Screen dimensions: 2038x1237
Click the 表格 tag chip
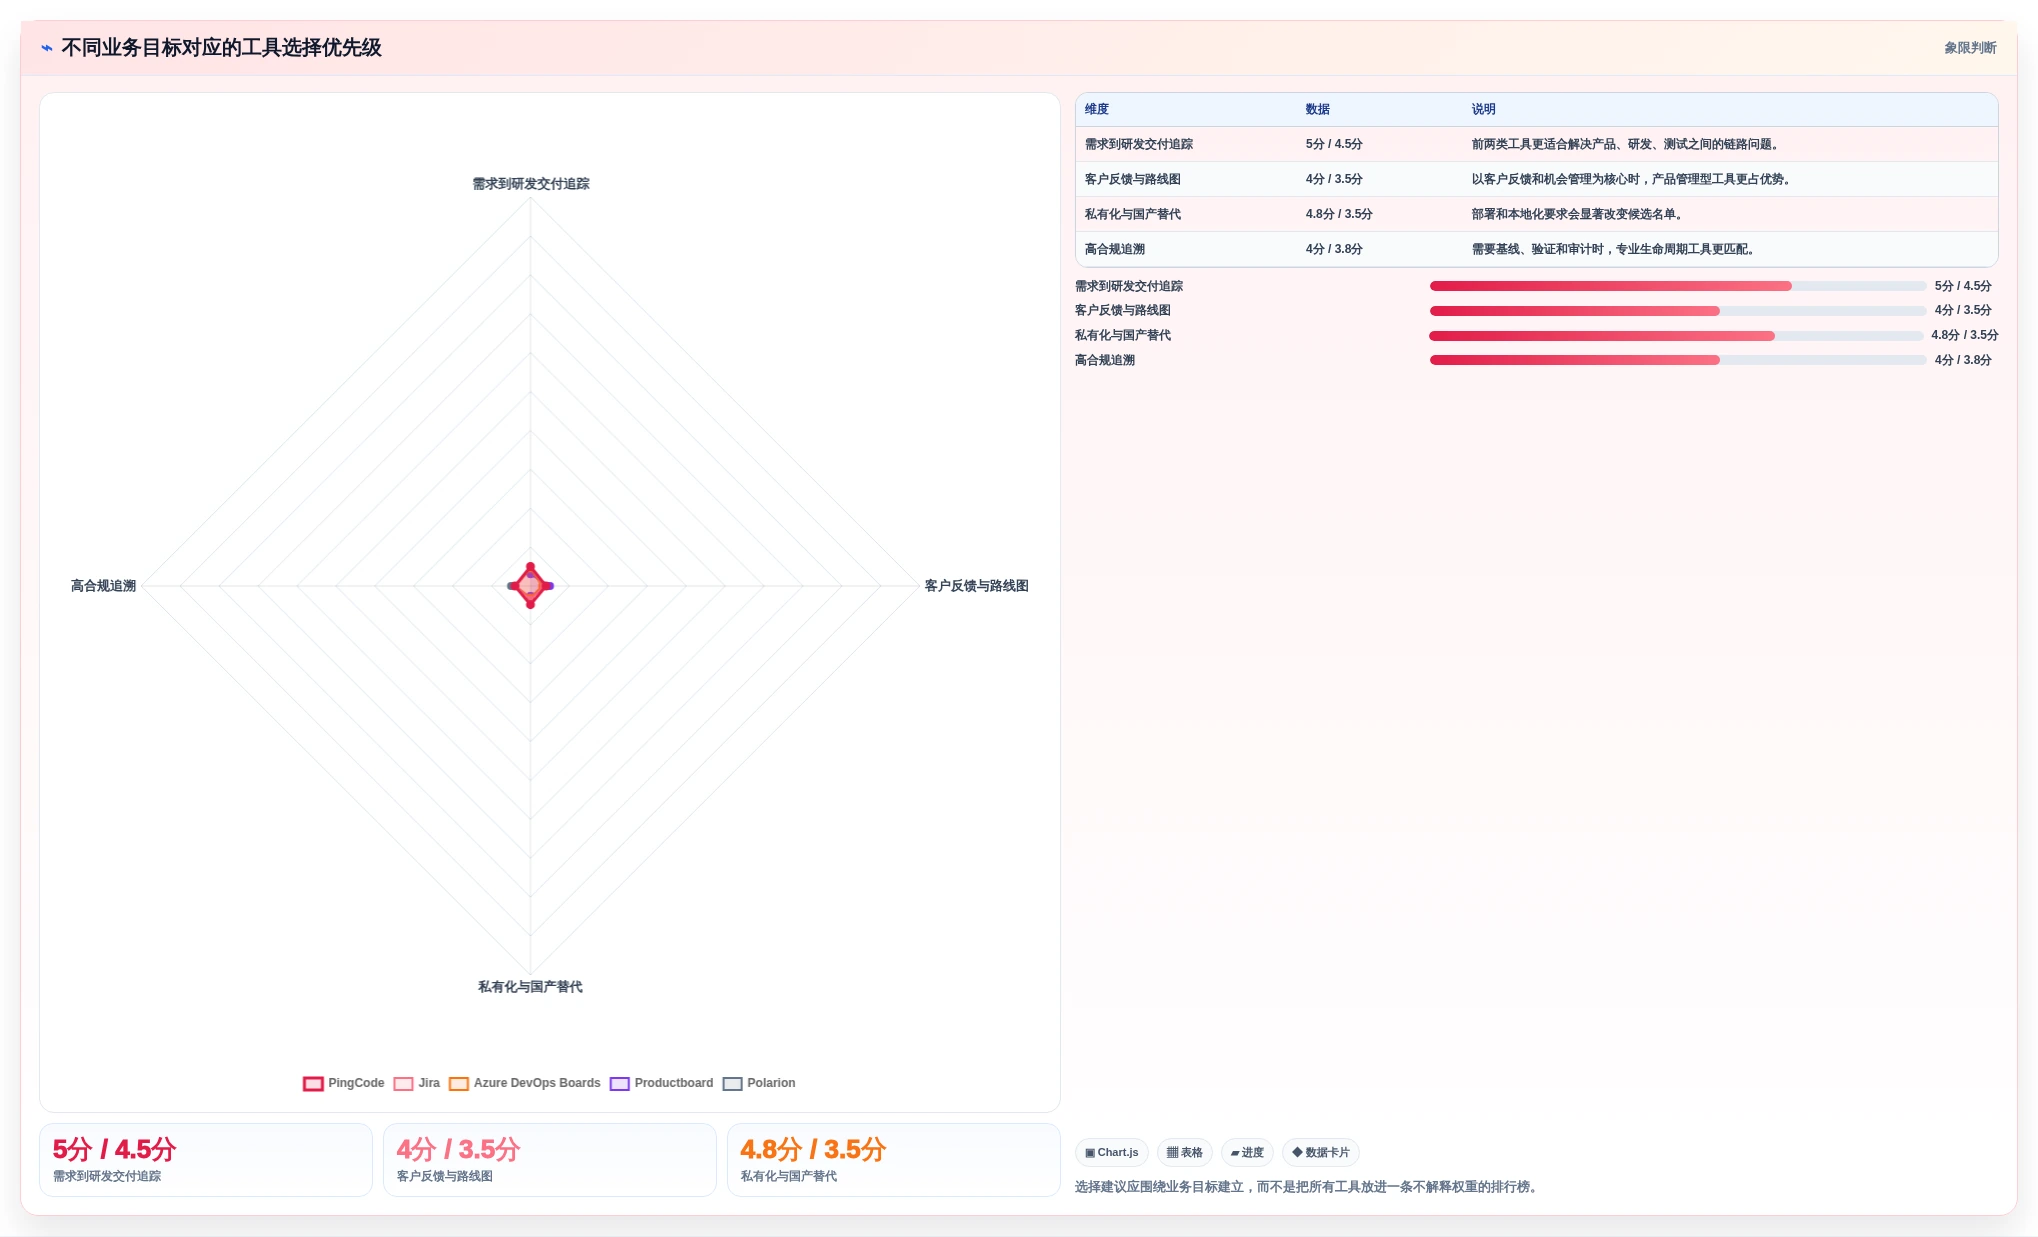[1185, 1152]
